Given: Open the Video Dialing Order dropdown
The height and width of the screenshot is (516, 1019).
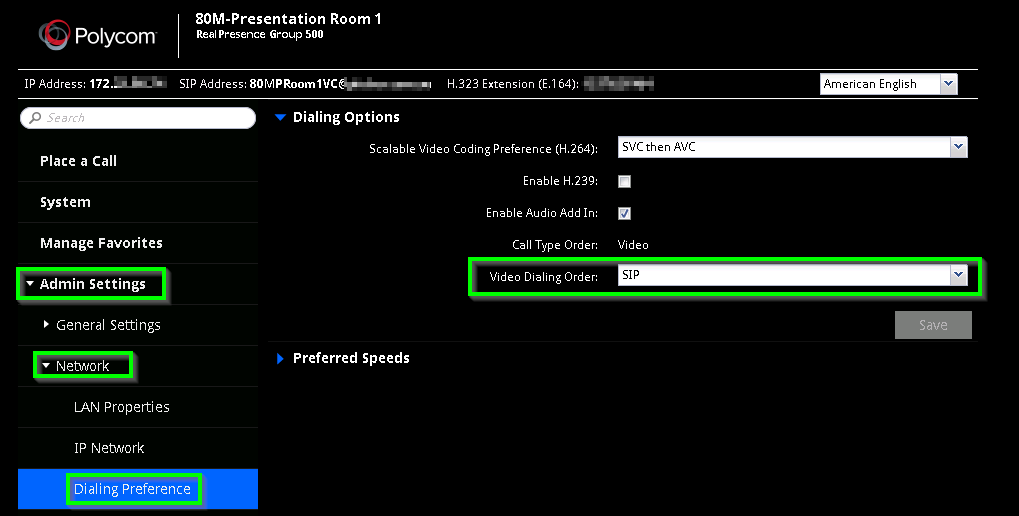Looking at the screenshot, I should tap(792, 275).
